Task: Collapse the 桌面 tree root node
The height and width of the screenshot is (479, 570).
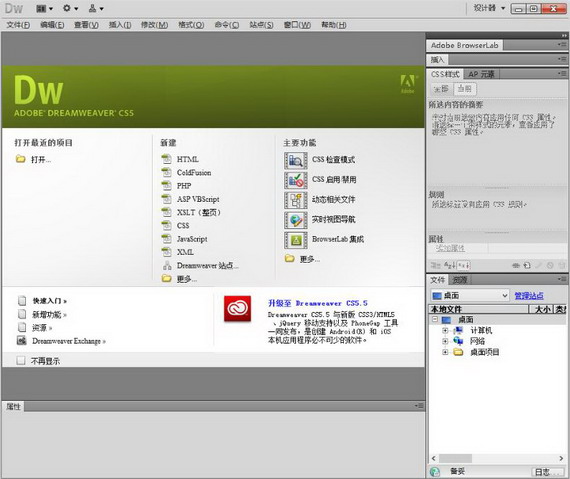Action: tap(435, 319)
